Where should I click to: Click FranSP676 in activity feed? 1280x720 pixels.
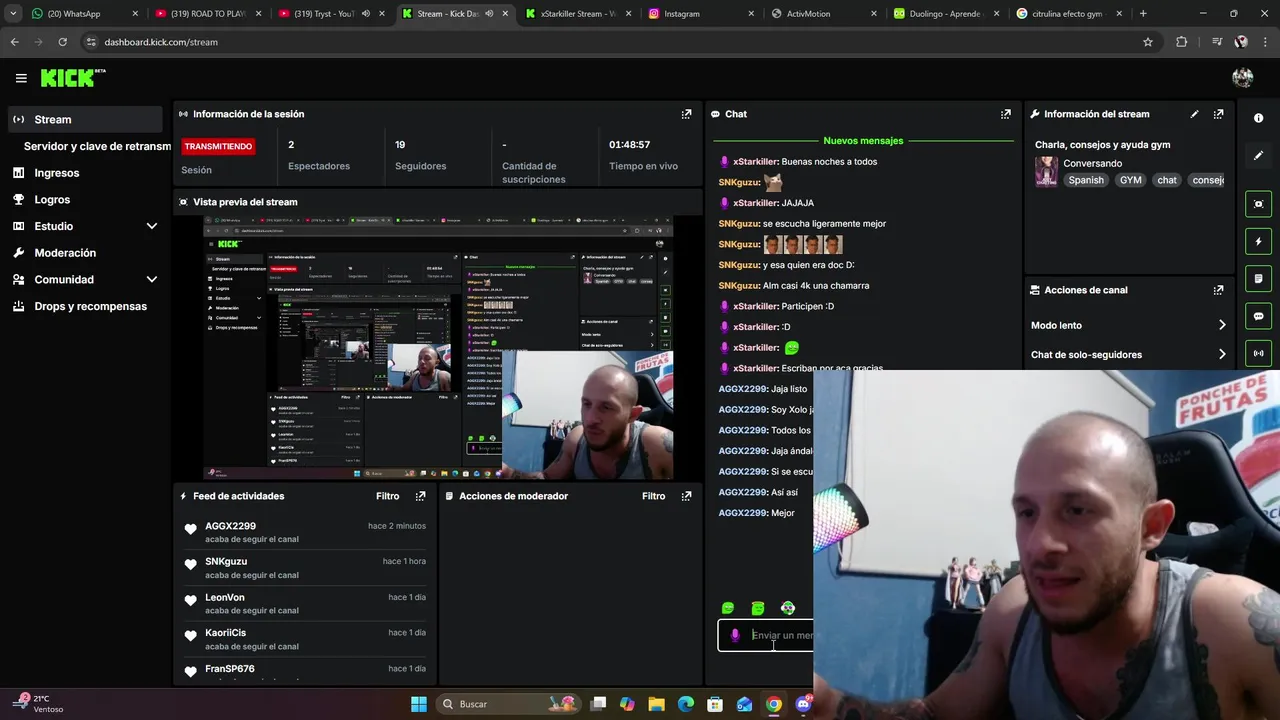pyautogui.click(x=230, y=669)
